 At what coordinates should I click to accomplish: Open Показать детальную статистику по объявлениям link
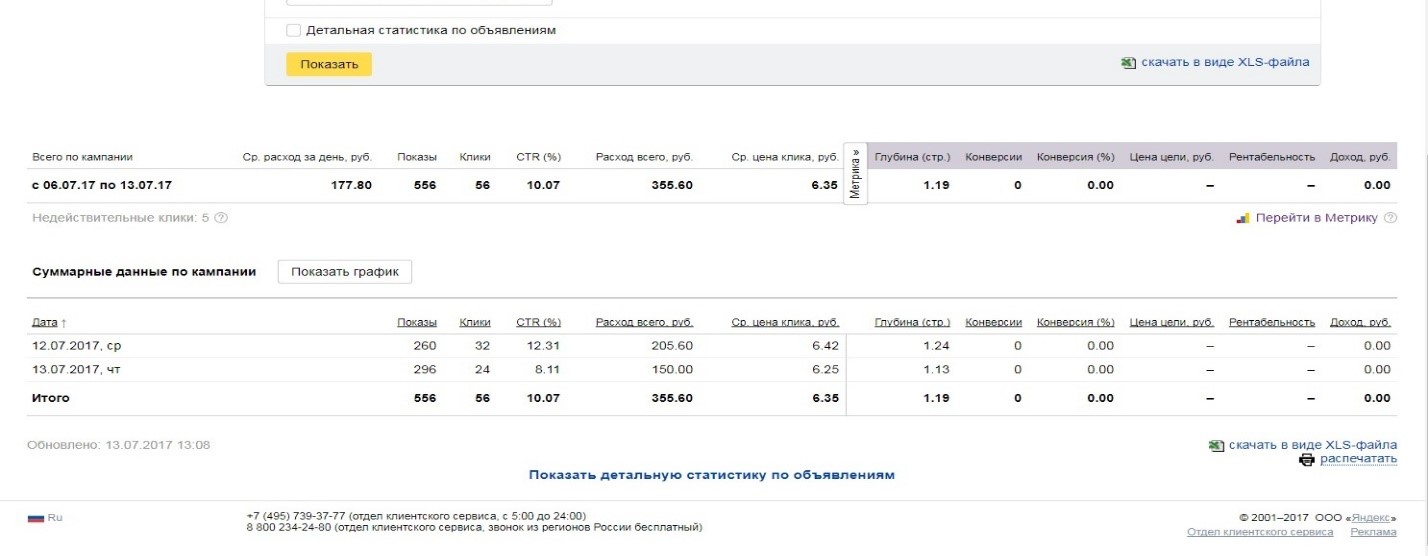click(x=711, y=475)
